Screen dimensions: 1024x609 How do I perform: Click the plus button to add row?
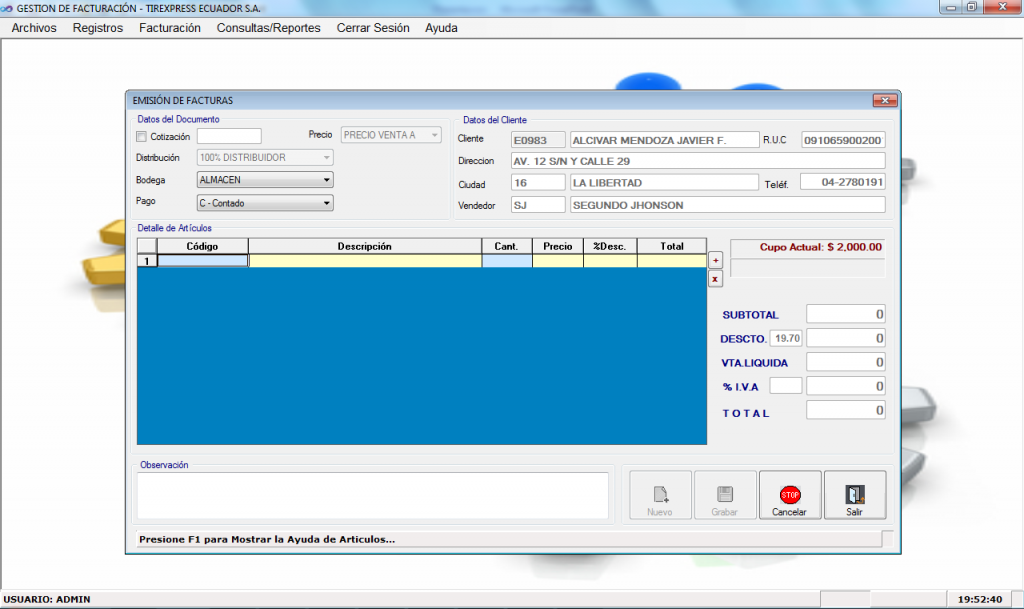715,259
